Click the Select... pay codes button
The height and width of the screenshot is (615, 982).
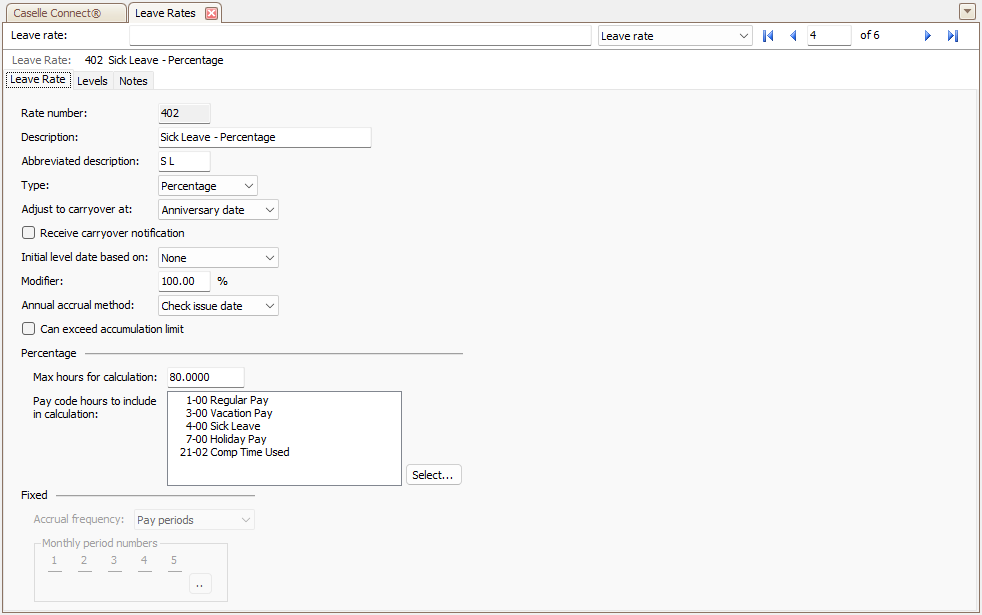(x=433, y=475)
